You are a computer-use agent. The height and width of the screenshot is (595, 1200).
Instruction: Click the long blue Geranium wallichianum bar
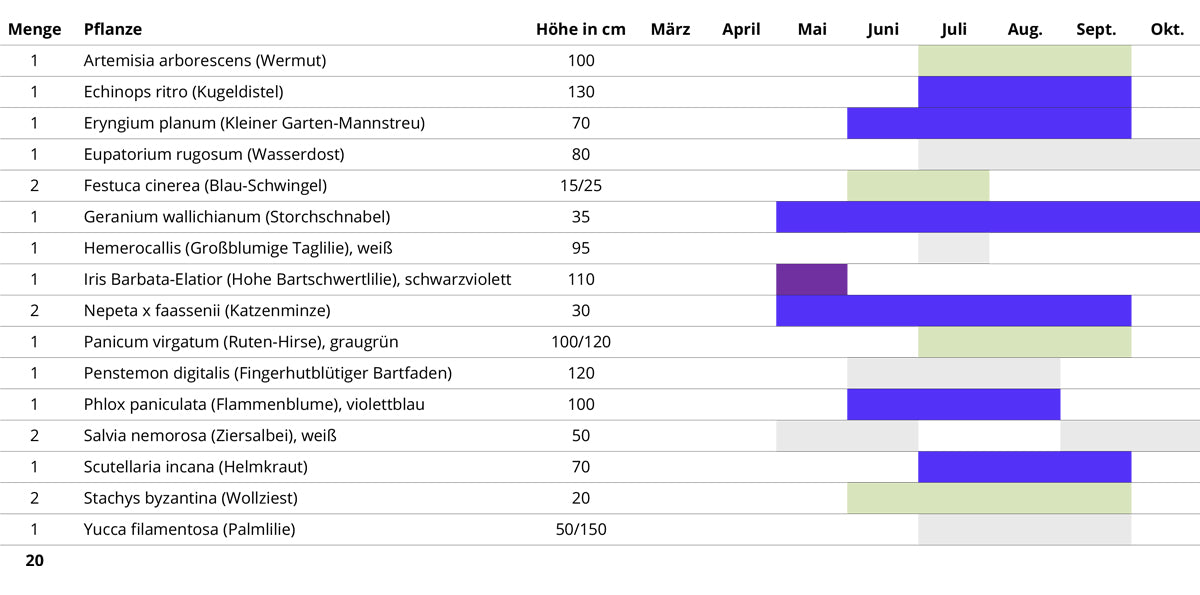[988, 217]
